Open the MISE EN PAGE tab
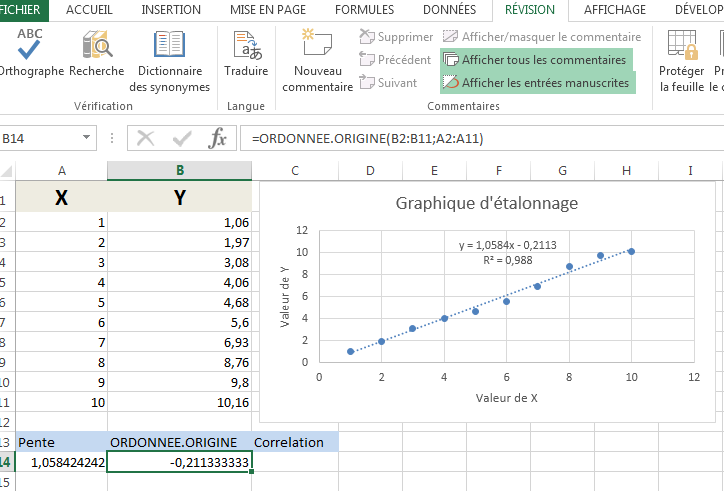The image size is (724, 491). tap(268, 10)
